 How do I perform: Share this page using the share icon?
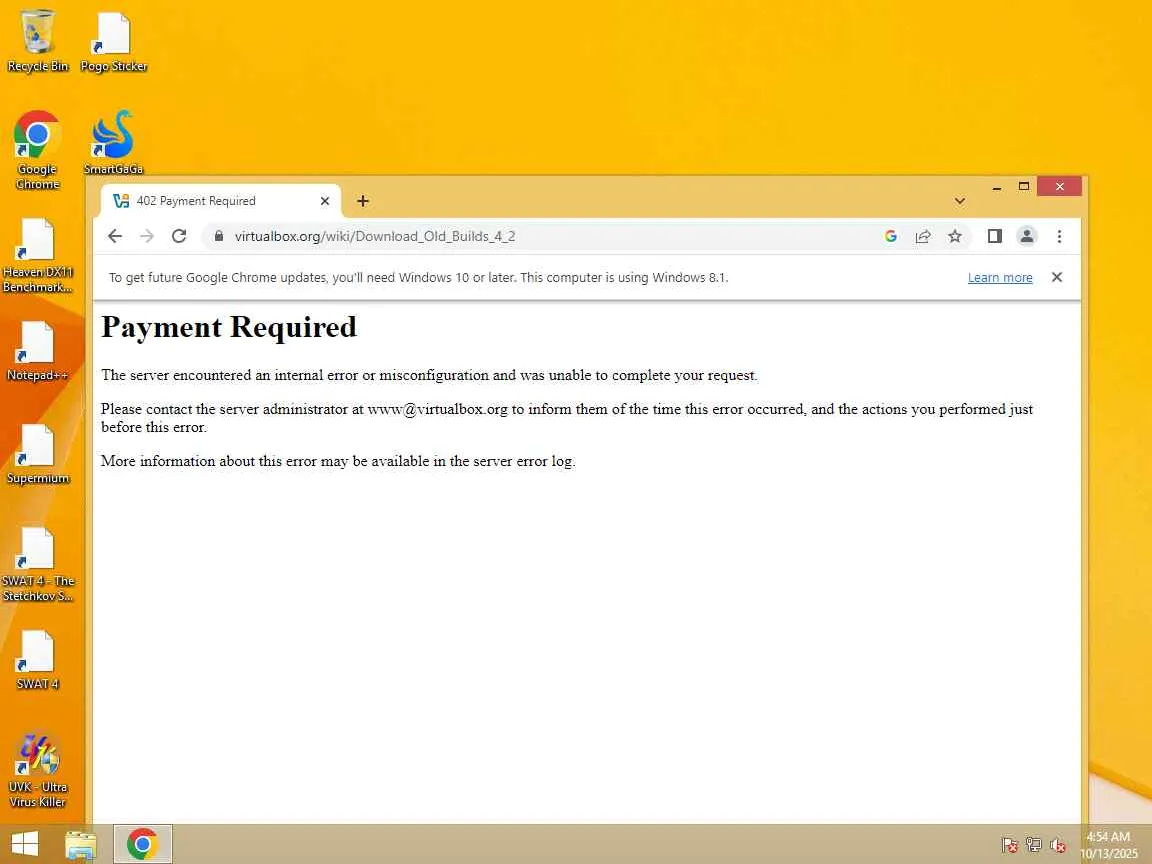923,236
